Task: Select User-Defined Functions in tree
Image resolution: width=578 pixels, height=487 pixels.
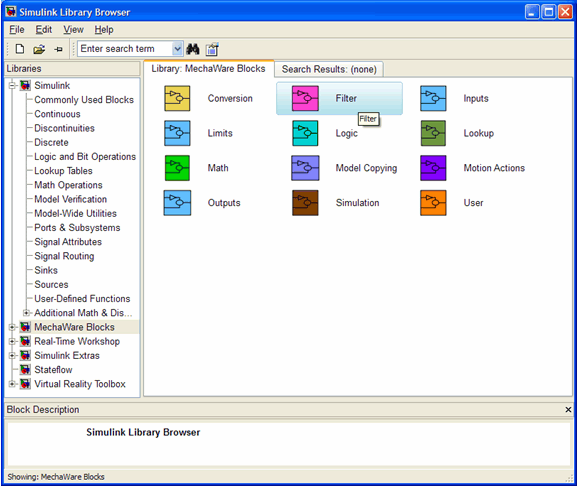Action: tap(82, 299)
